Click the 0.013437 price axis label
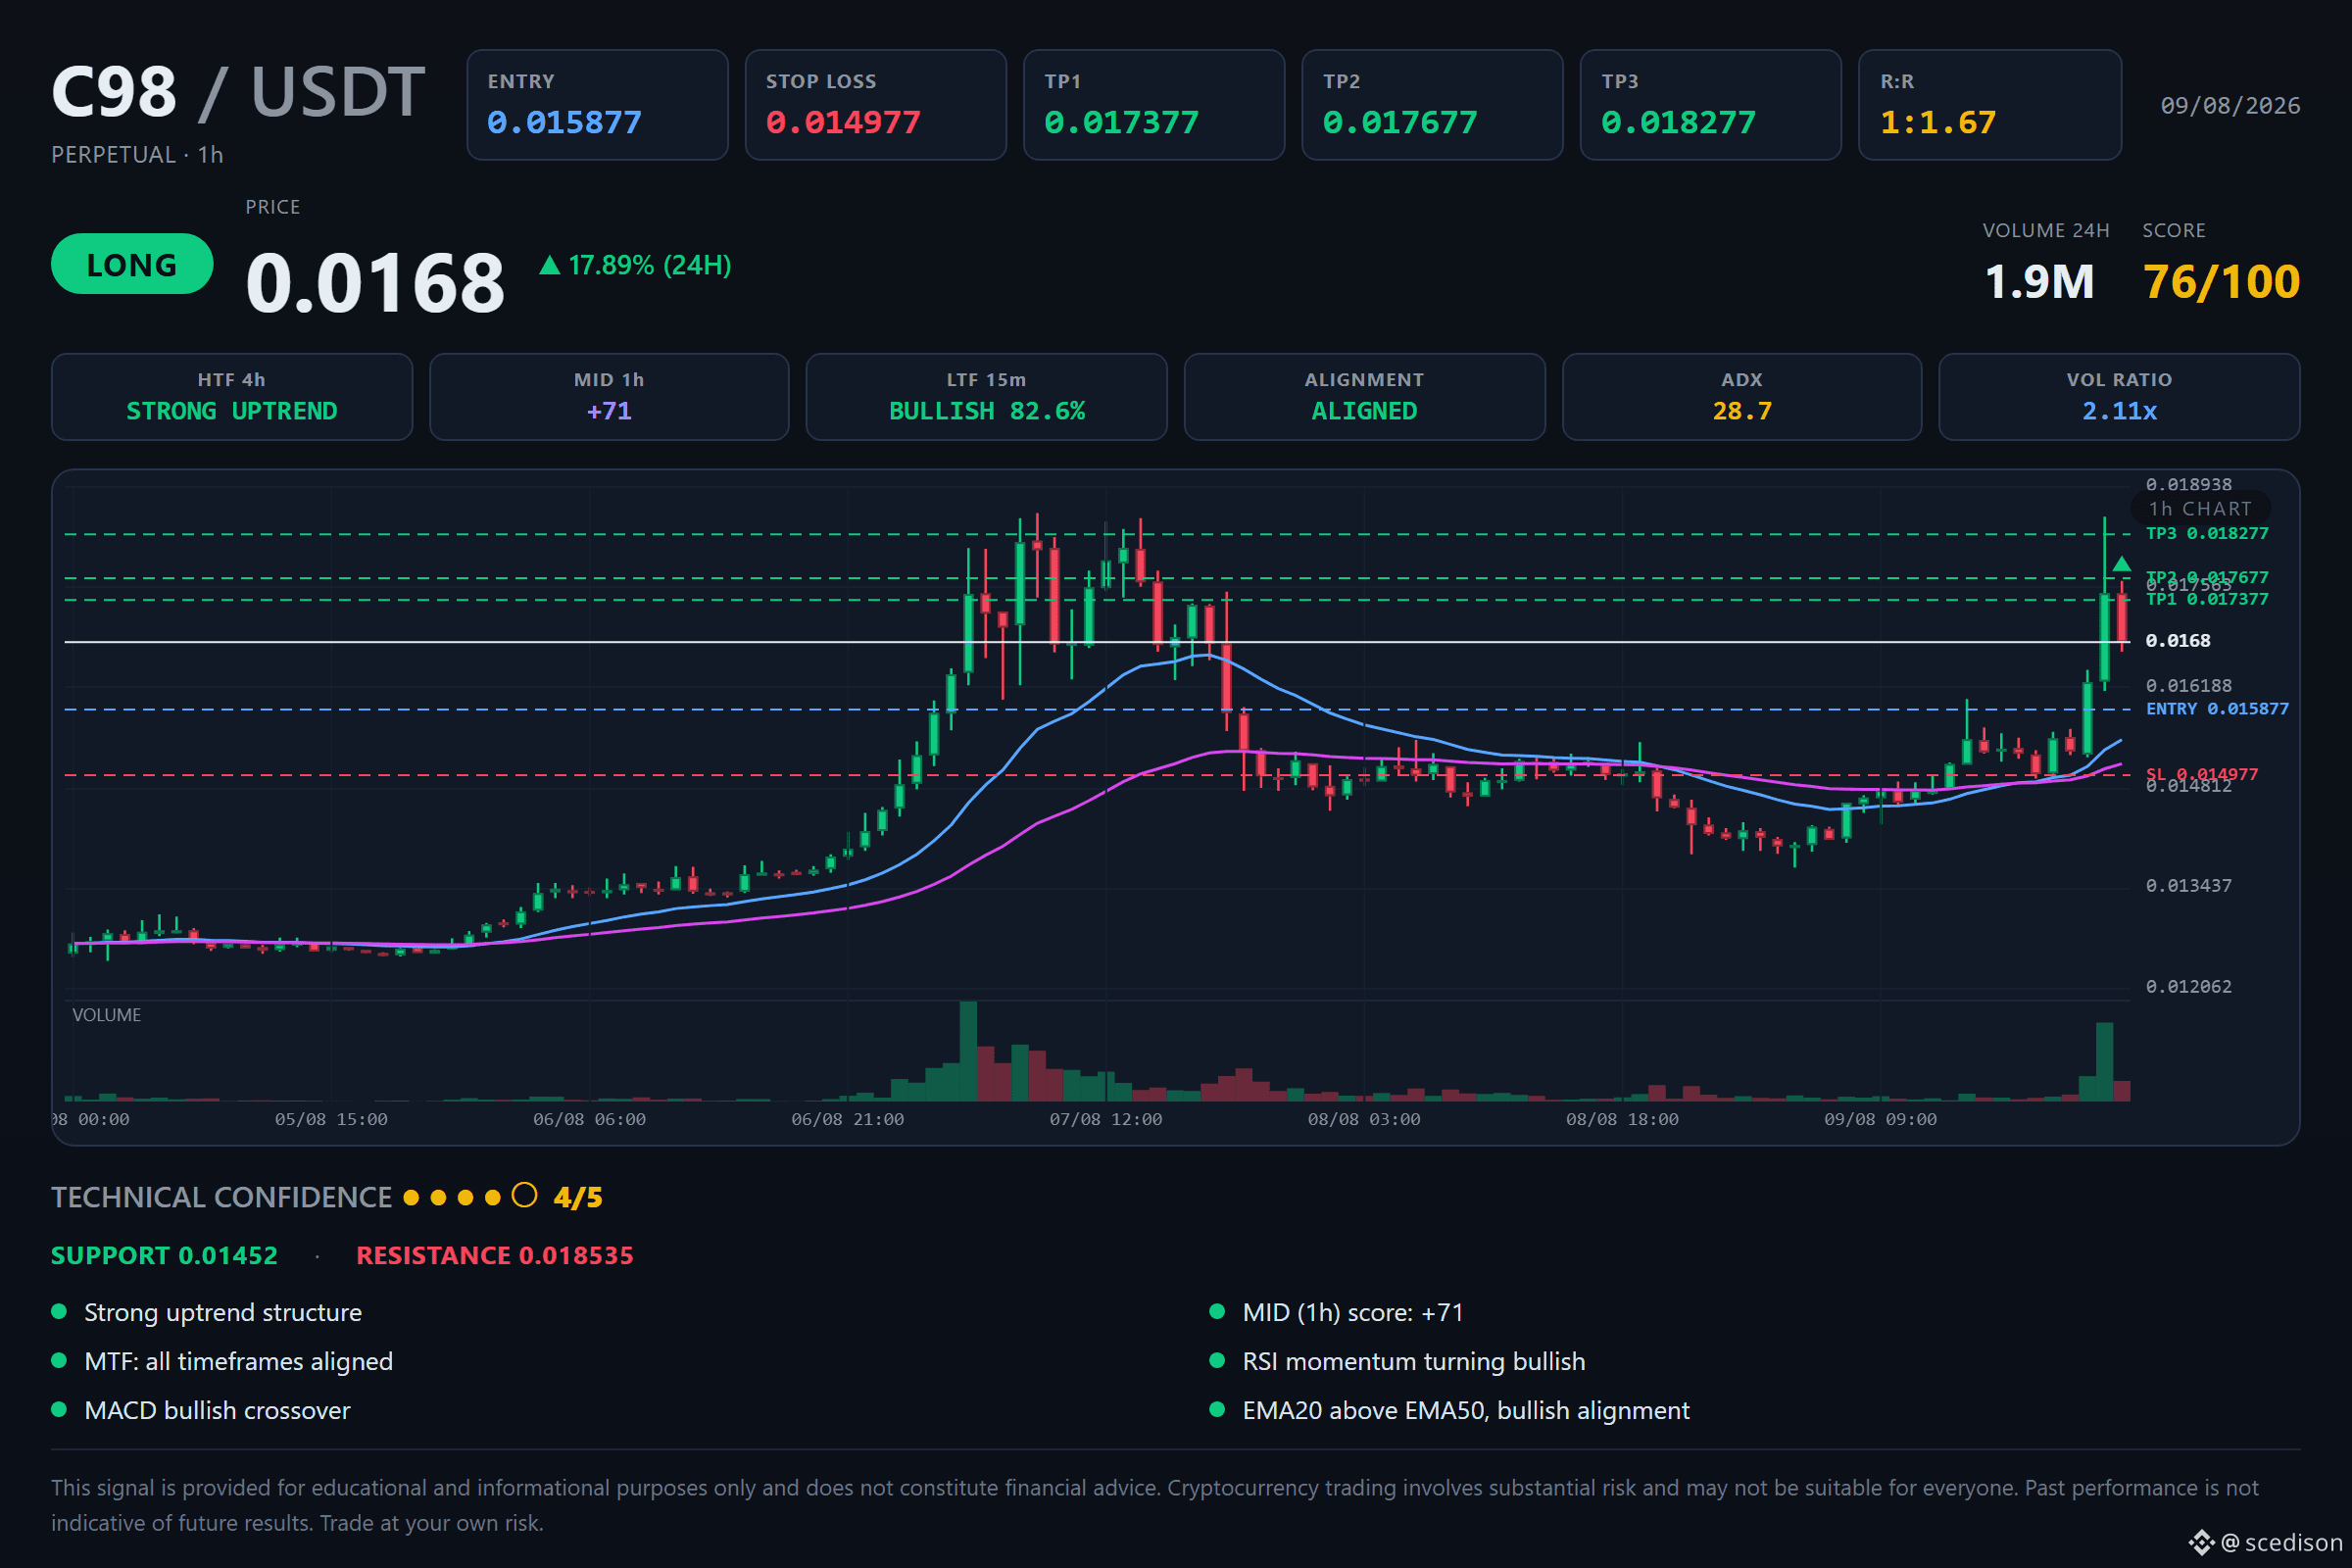This screenshot has height=1568, width=2352. 2189,886
